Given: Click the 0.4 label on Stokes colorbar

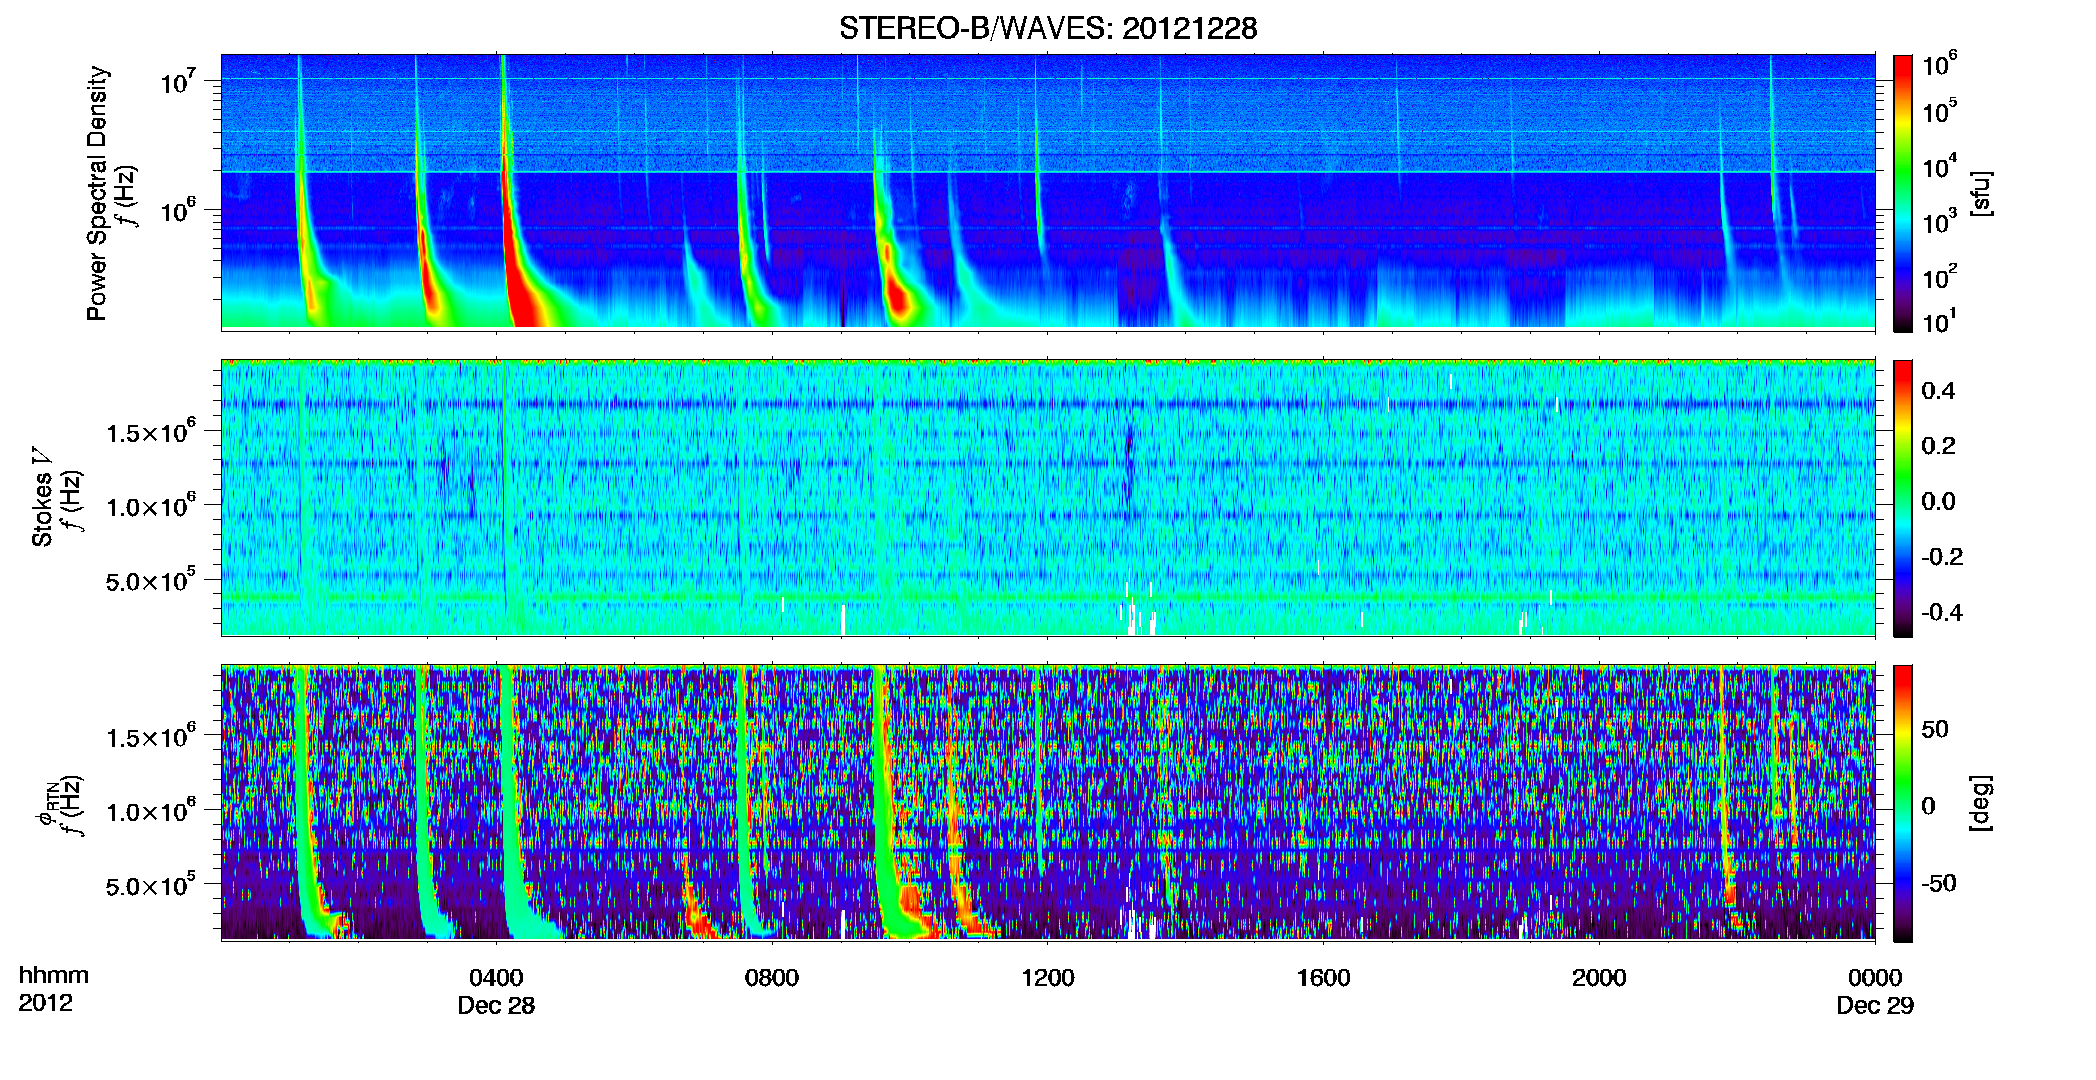Looking at the screenshot, I should pos(1938,391).
